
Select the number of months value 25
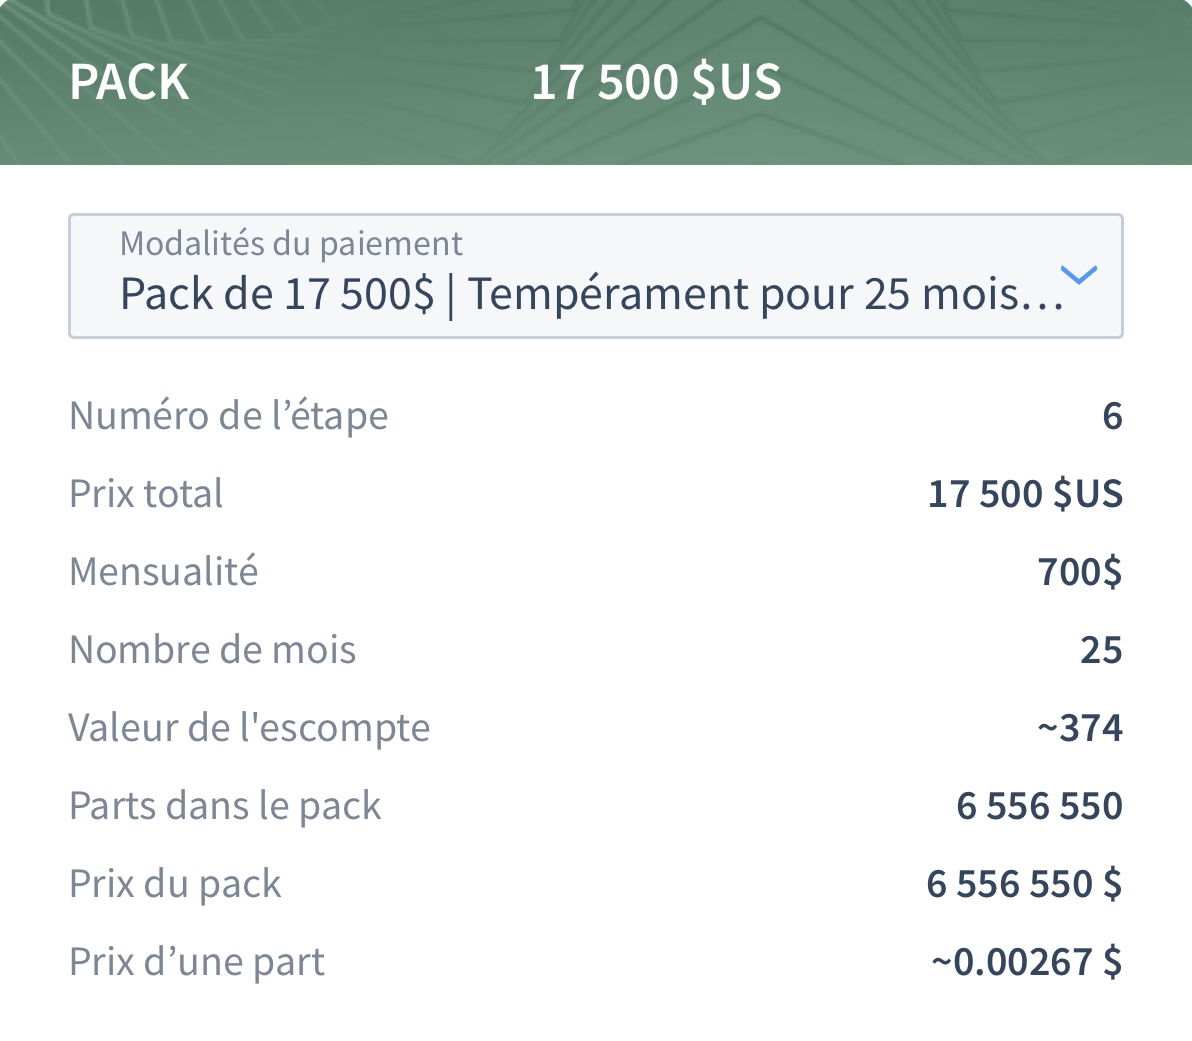point(1101,649)
